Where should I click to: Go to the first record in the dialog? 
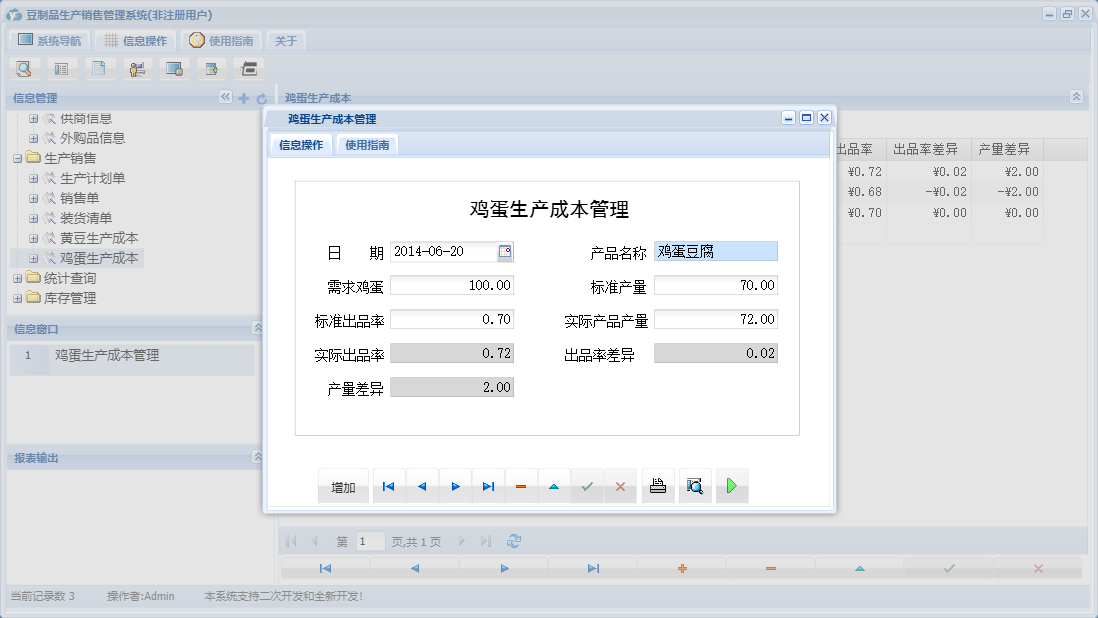[x=388, y=486]
